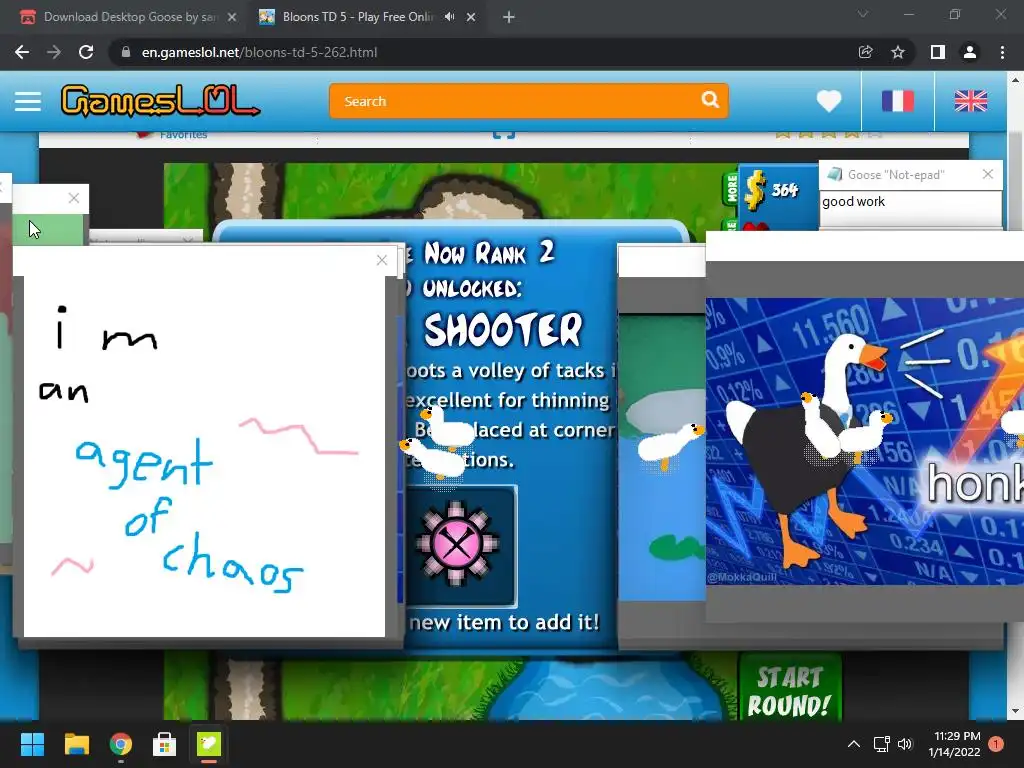
Task: Click the fullscreen icon above the game
Action: 504,135
